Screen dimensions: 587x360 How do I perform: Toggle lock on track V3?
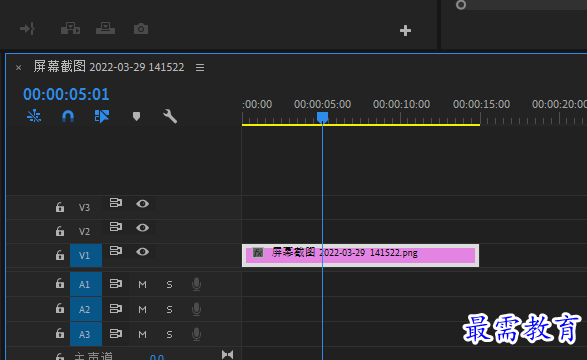coord(60,207)
